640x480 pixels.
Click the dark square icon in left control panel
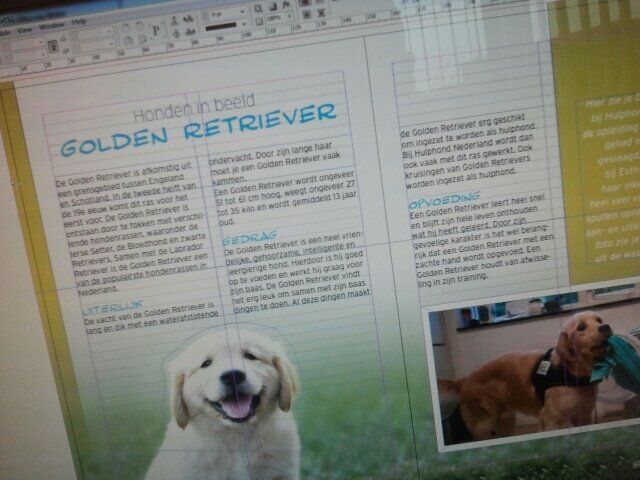coord(53,47)
